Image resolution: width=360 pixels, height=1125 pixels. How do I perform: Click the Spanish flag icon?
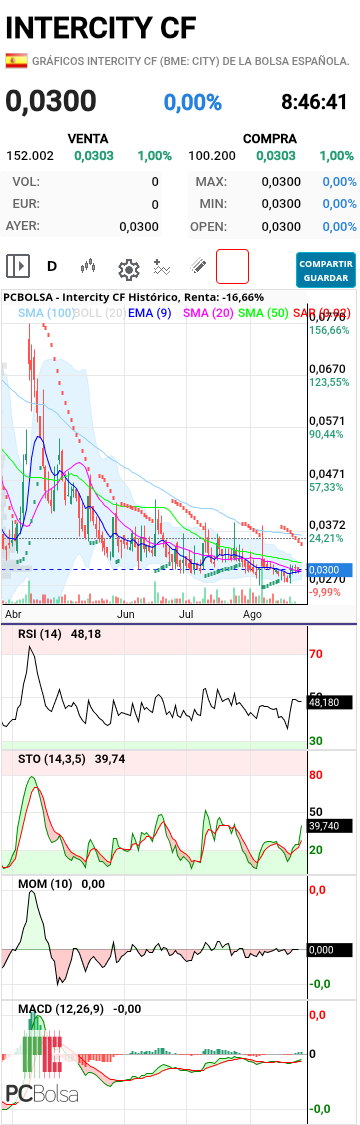16,61
